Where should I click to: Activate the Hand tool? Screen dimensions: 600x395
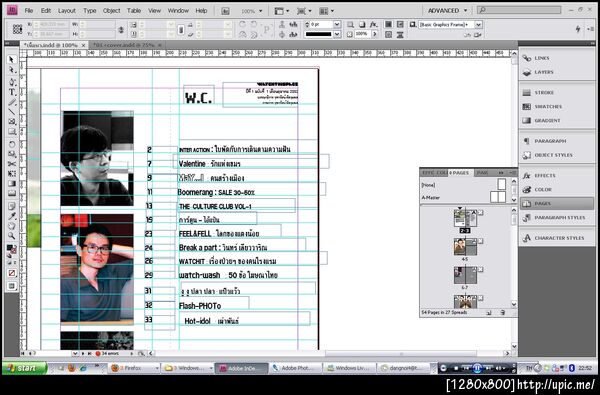point(11,226)
